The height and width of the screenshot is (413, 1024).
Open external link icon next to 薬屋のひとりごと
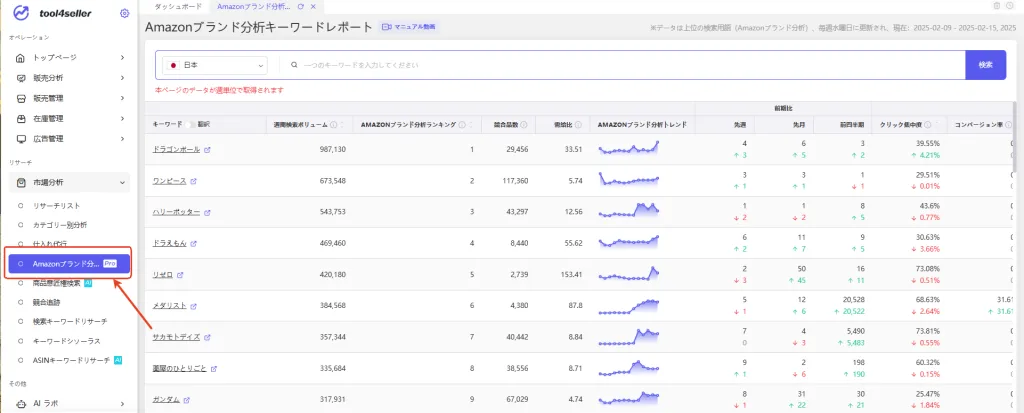click(x=214, y=369)
